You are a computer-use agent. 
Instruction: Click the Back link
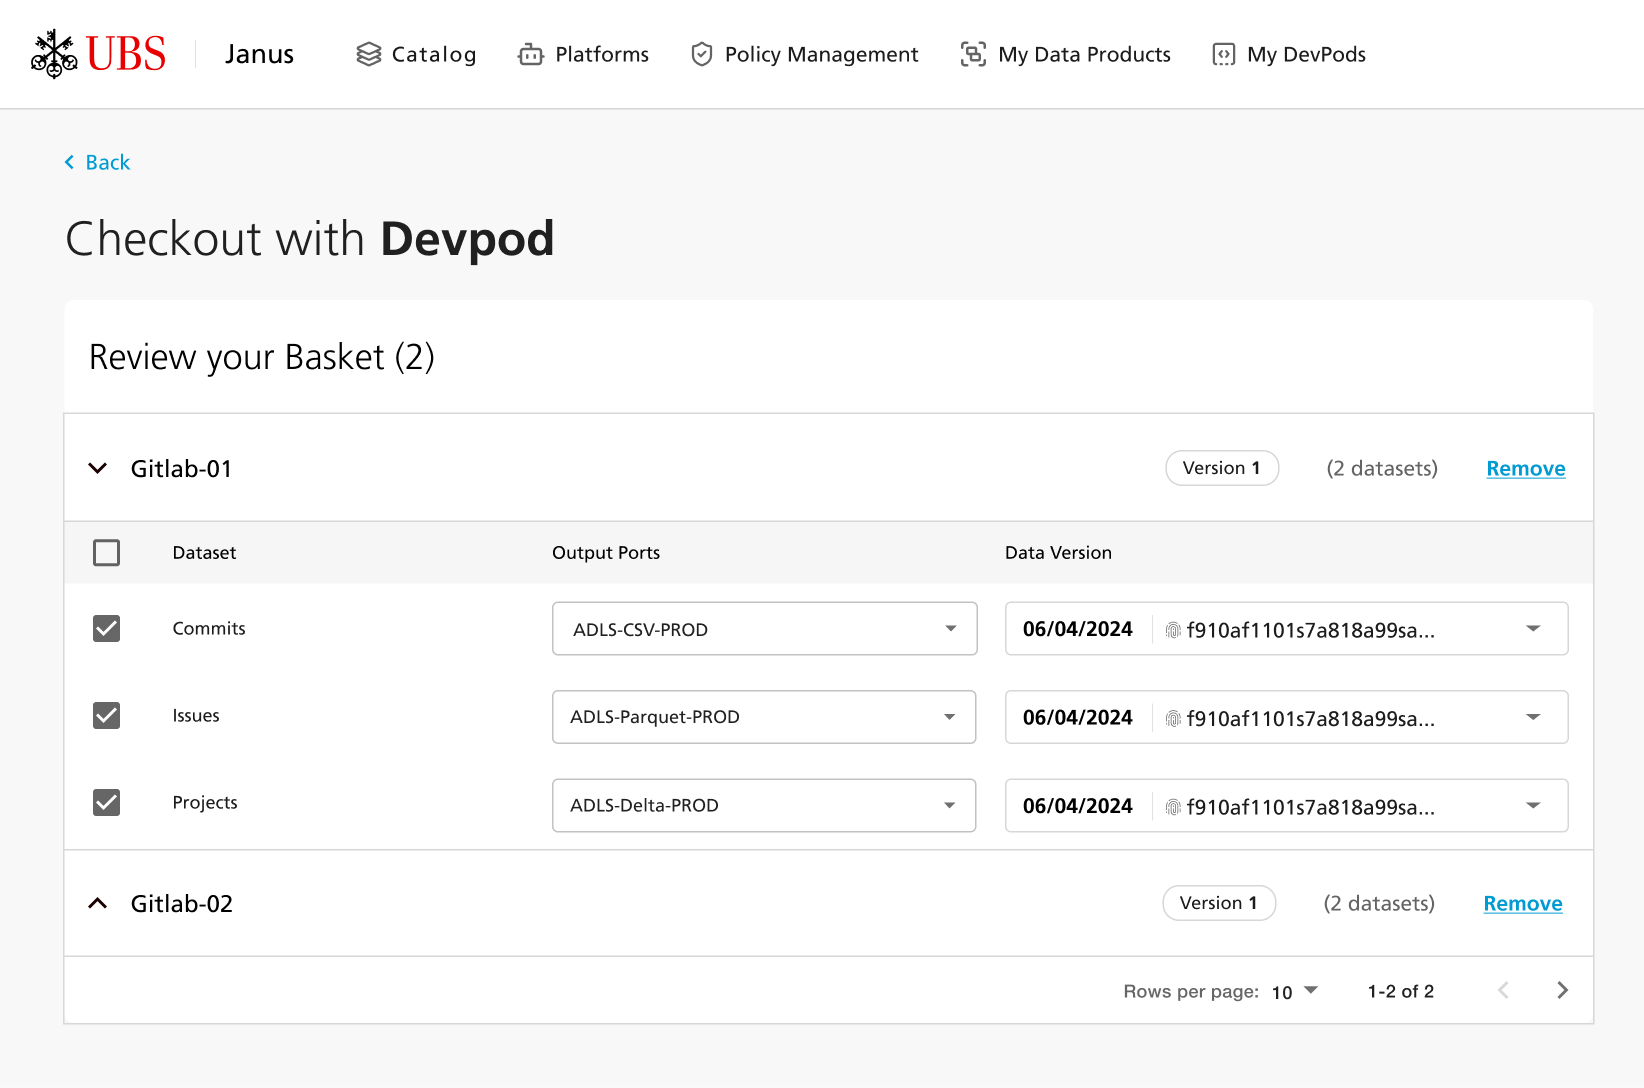pos(107,161)
